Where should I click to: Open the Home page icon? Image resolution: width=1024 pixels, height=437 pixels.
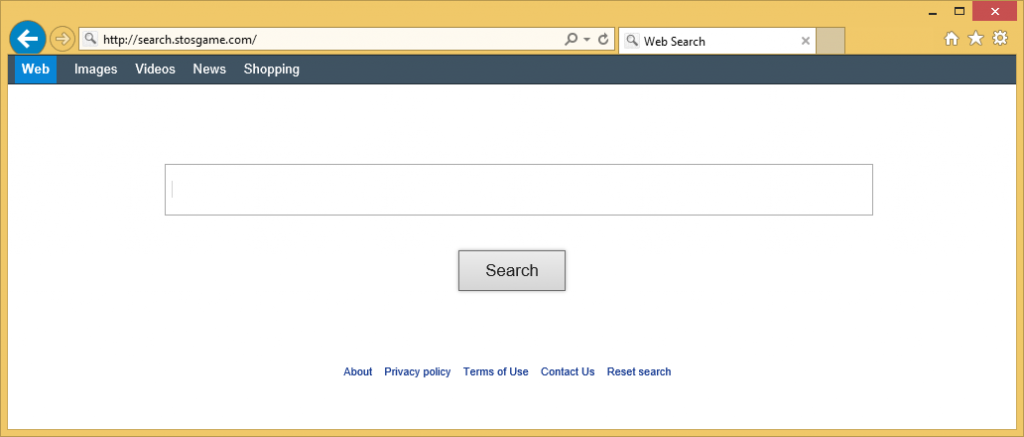pyautogui.click(x=951, y=39)
